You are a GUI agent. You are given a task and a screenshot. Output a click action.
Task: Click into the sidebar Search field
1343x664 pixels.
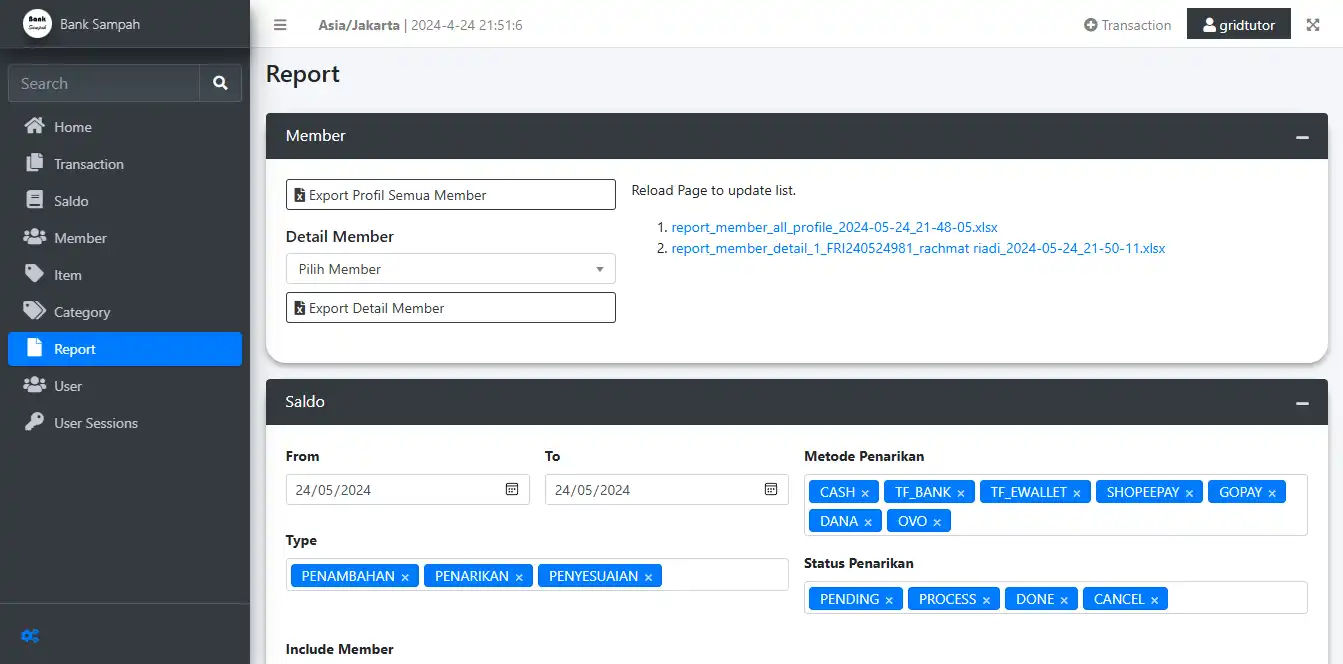(104, 84)
